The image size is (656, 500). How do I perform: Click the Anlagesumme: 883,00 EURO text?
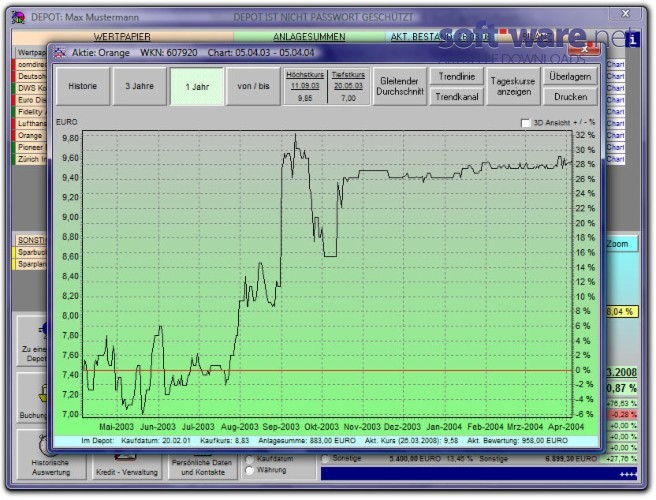pos(307,441)
